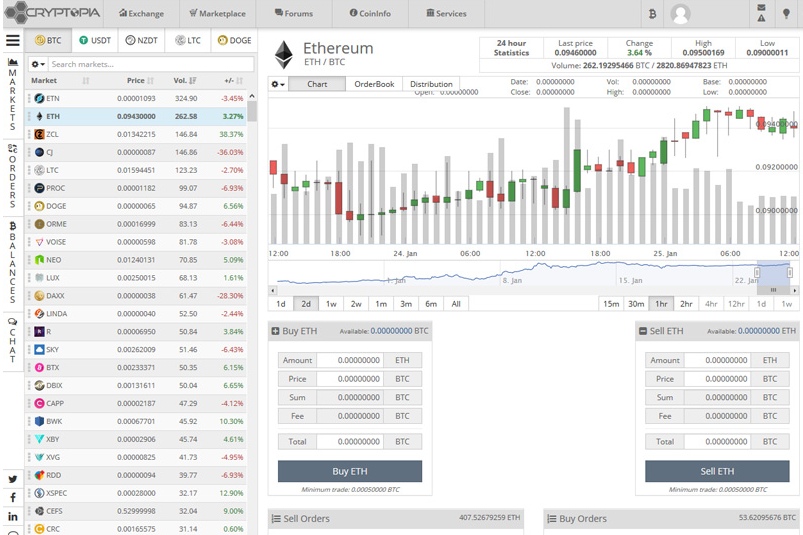Open the Marketplace menu
The height and width of the screenshot is (535, 803).
(217, 13)
